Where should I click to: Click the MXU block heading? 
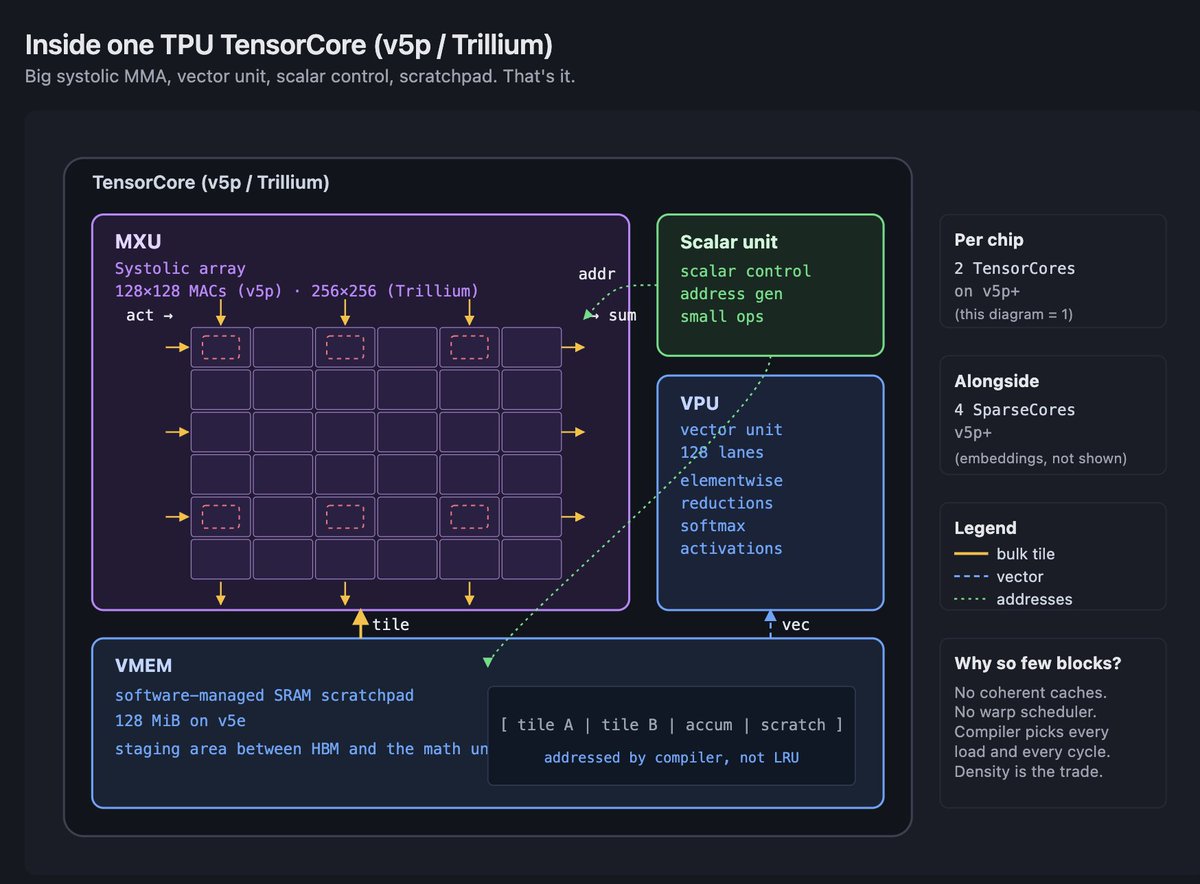click(138, 242)
